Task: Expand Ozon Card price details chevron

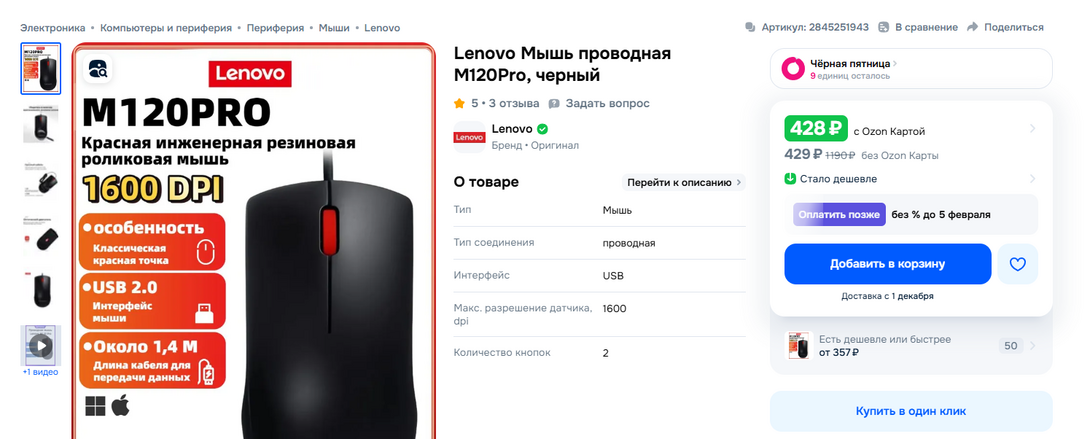Action: point(1033,129)
